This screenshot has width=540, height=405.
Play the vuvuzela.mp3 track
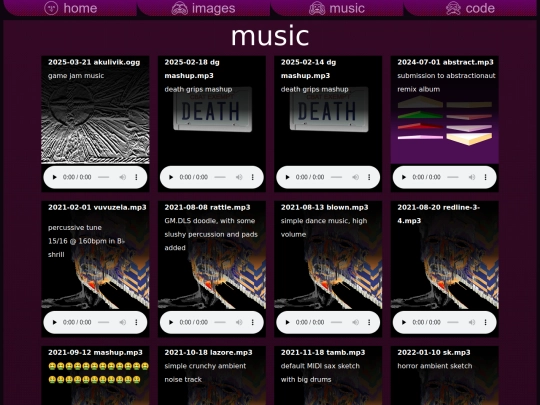coord(54,322)
